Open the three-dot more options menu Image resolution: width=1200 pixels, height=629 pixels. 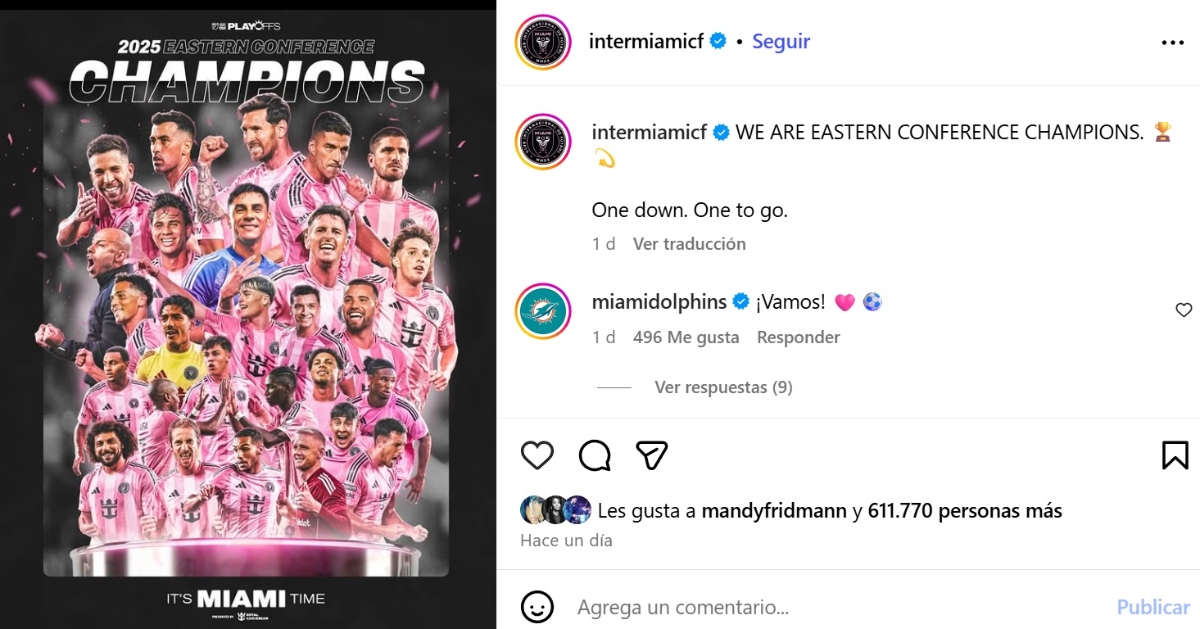[1172, 42]
